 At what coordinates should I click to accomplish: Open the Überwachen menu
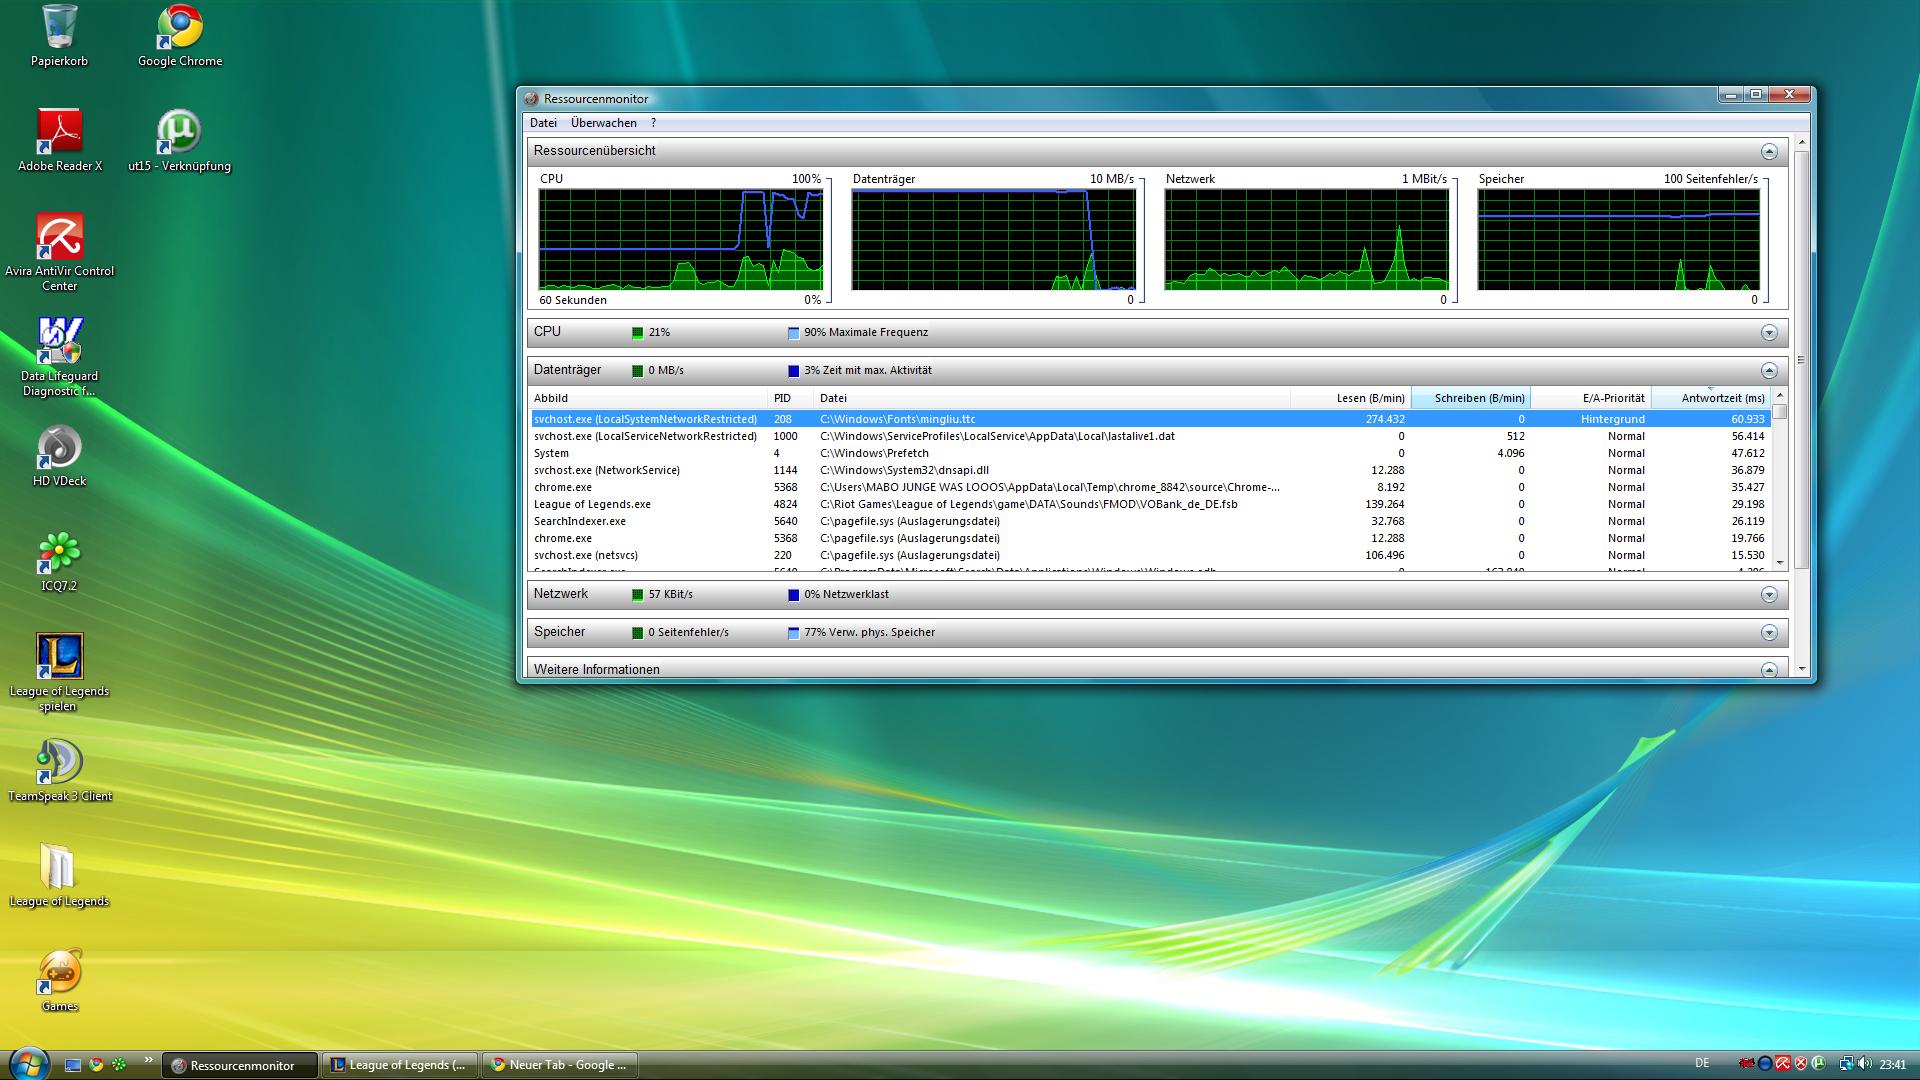(603, 123)
